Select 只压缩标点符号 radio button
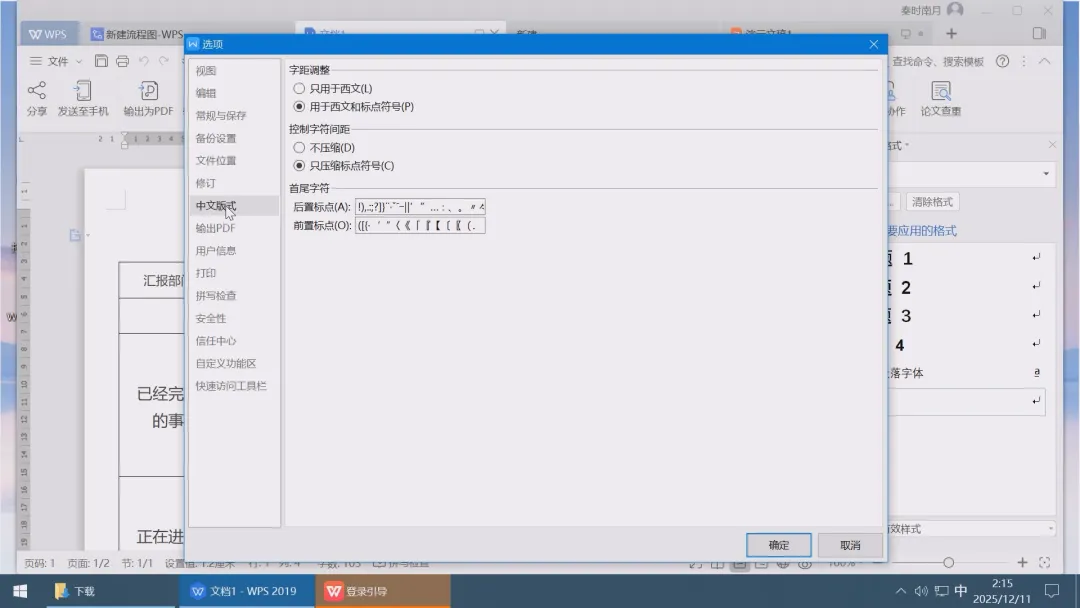 click(299, 165)
